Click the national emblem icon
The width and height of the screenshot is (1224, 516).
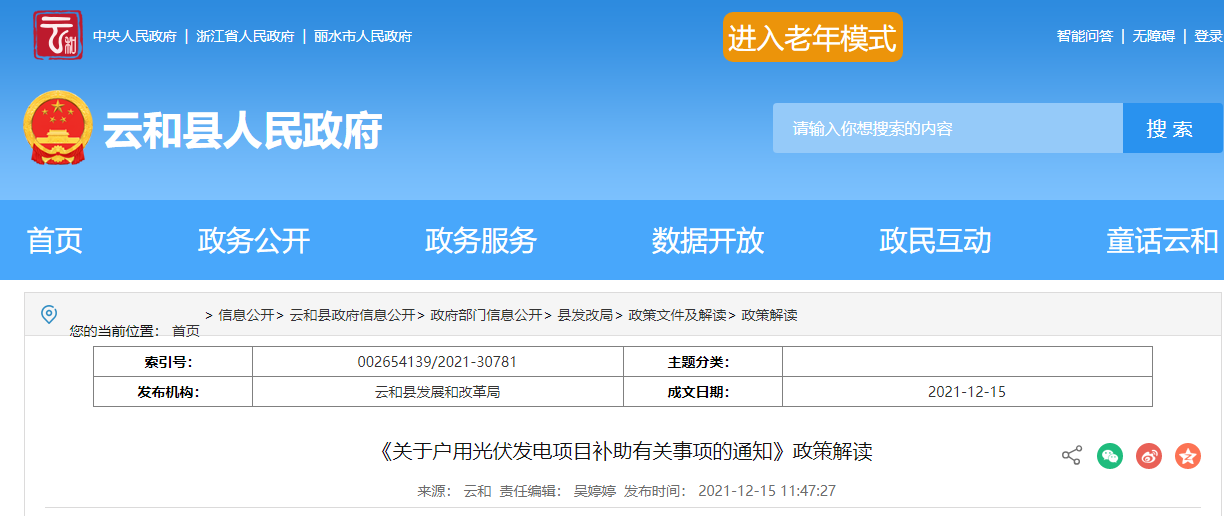(58, 128)
